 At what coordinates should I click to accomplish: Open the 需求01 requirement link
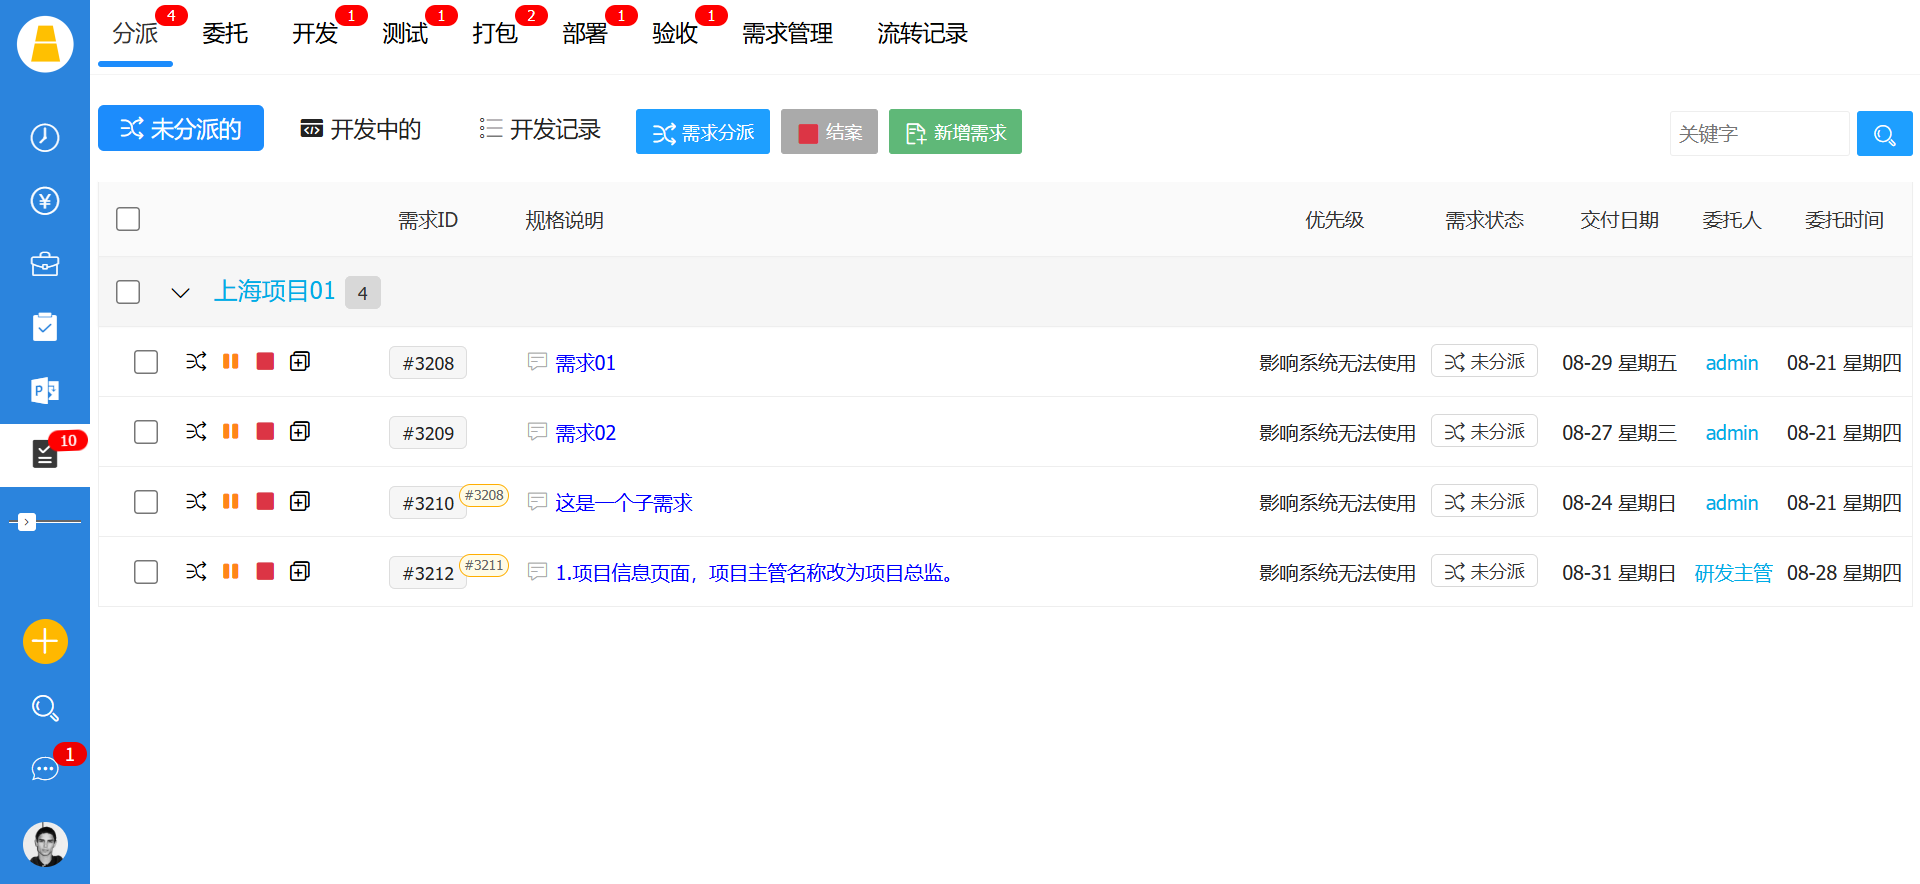(x=585, y=363)
